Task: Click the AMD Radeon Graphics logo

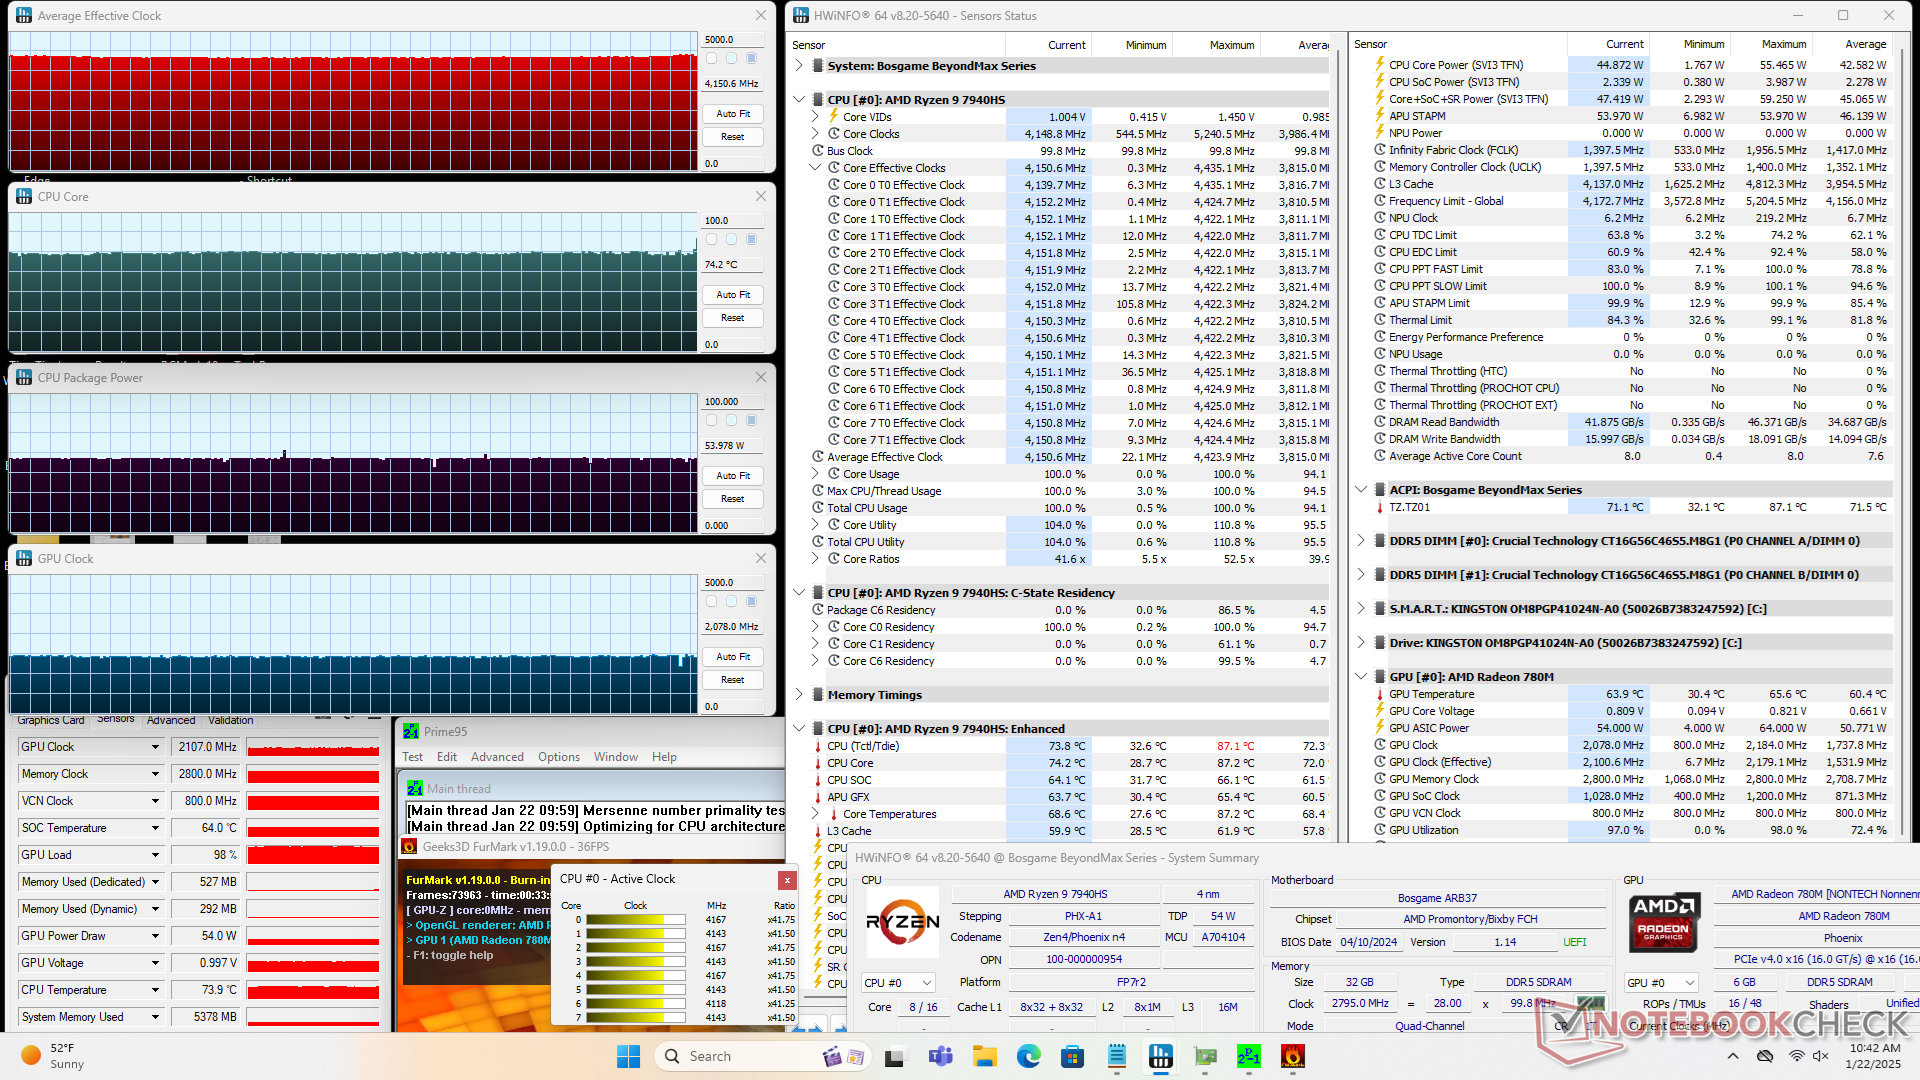Action: tap(1664, 921)
